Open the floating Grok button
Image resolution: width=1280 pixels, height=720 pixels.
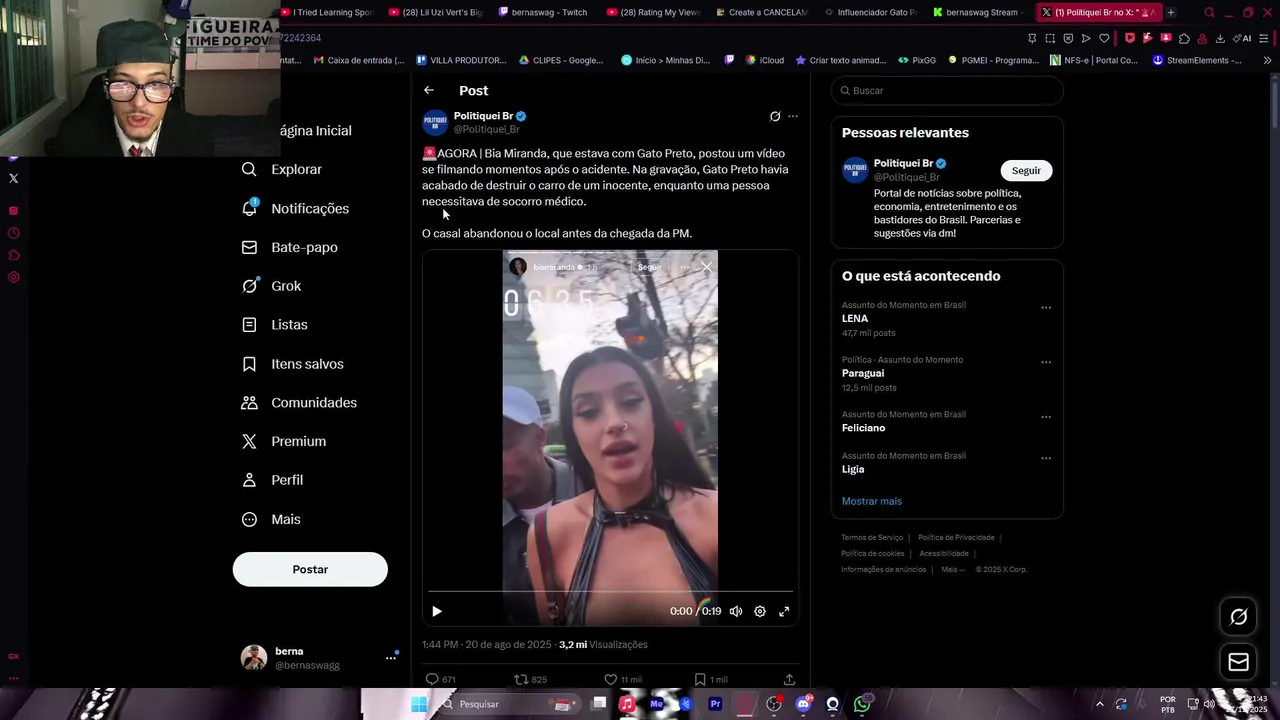point(1238,617)
